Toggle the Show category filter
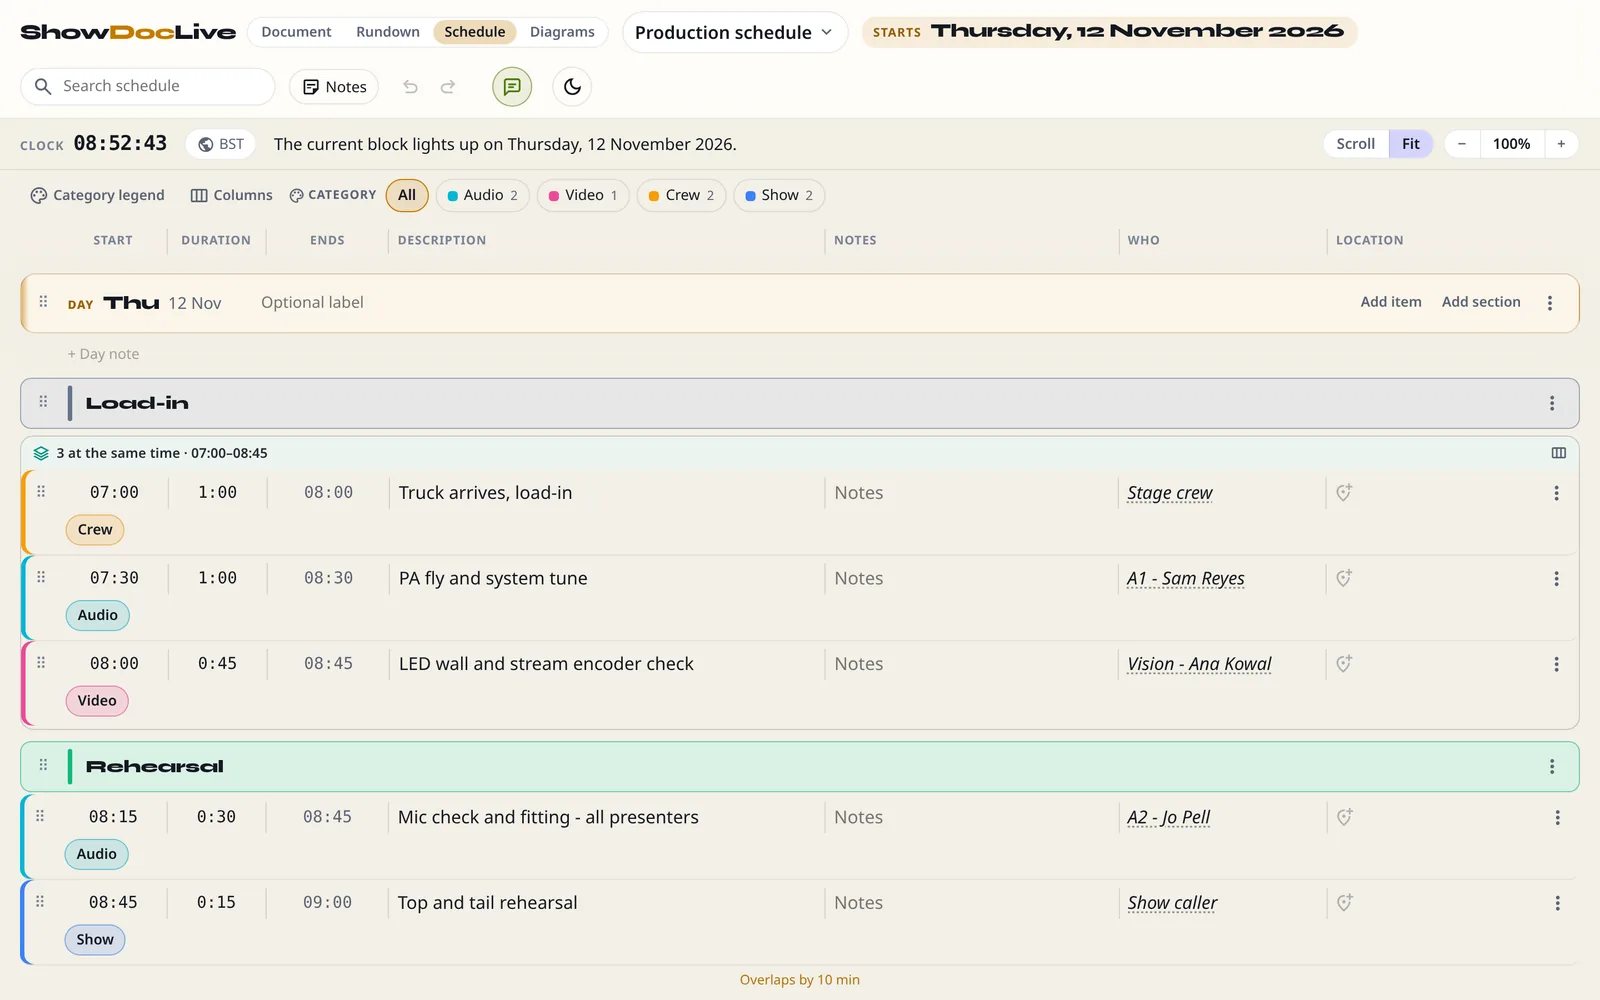The image size is (1600, 1000). coord(779,195)
